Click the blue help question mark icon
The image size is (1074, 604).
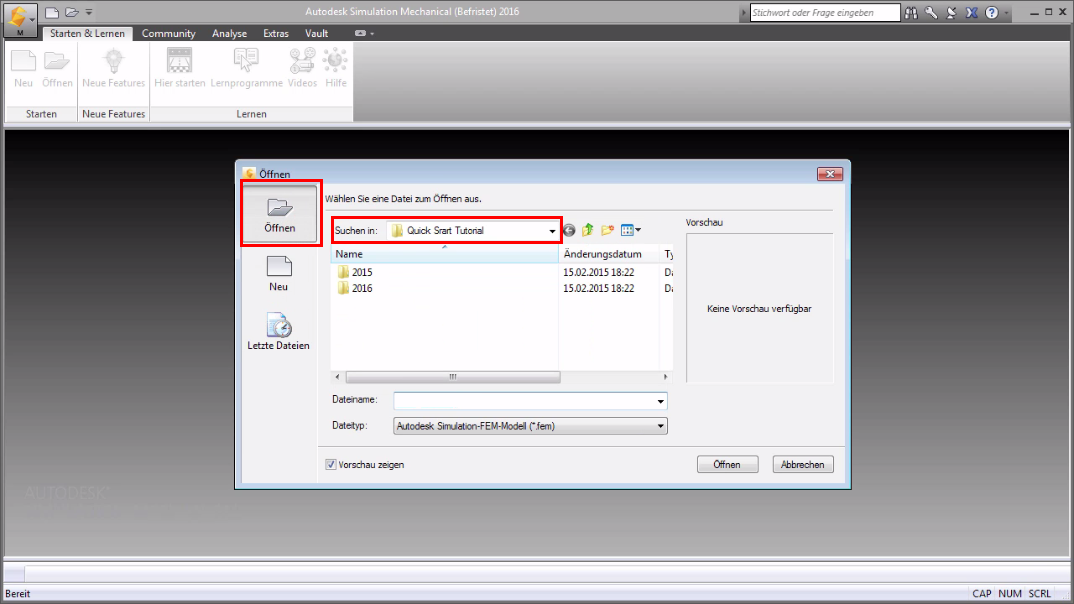[x=992, y=12]
